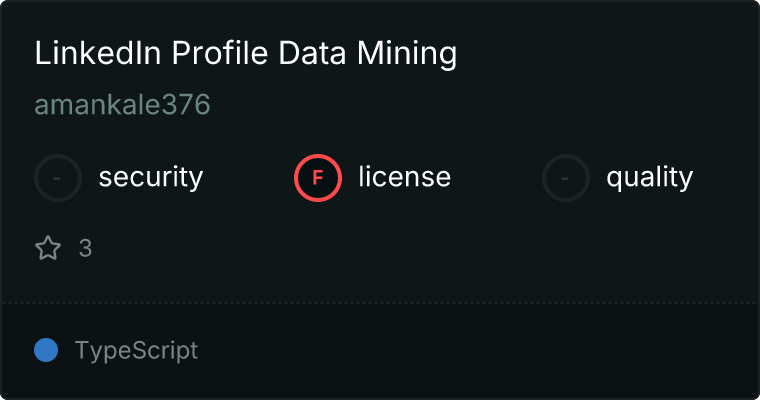Click empty card space right of the author name
Image resolution: width=760 pixels, height=400 pixels.
coord(450,106)
